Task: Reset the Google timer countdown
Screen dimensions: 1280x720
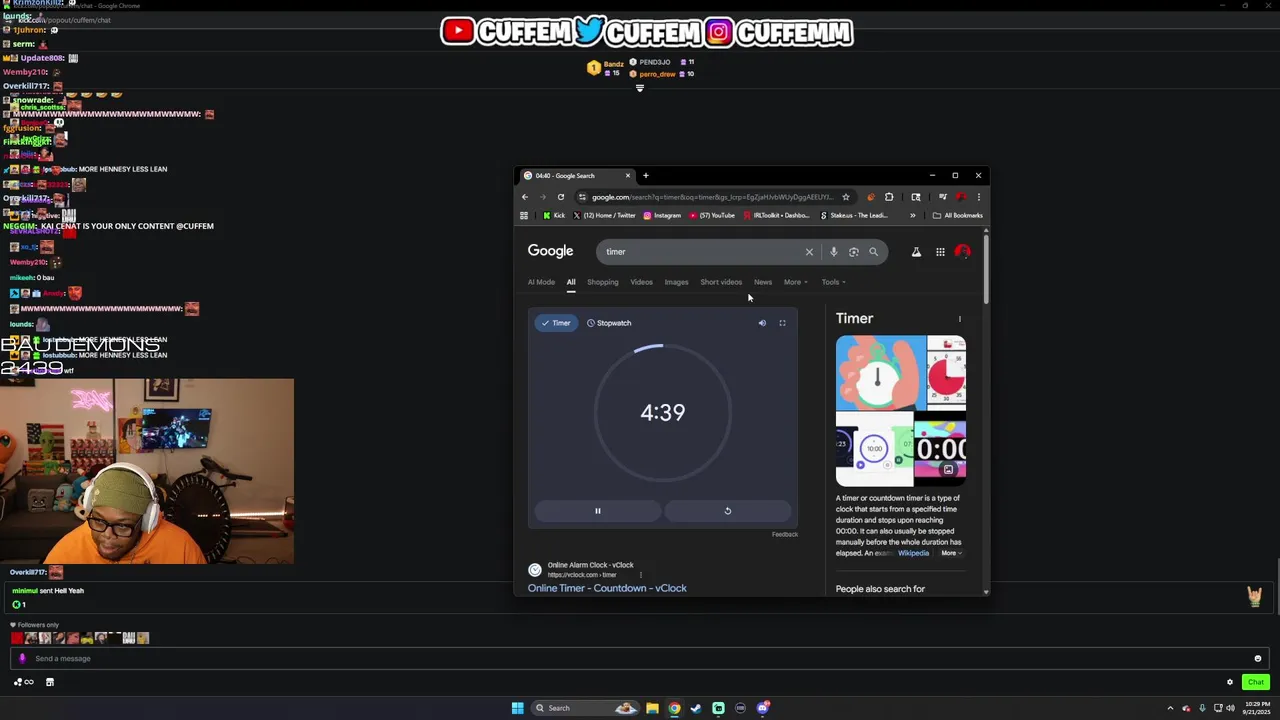Action: point(728,511)
